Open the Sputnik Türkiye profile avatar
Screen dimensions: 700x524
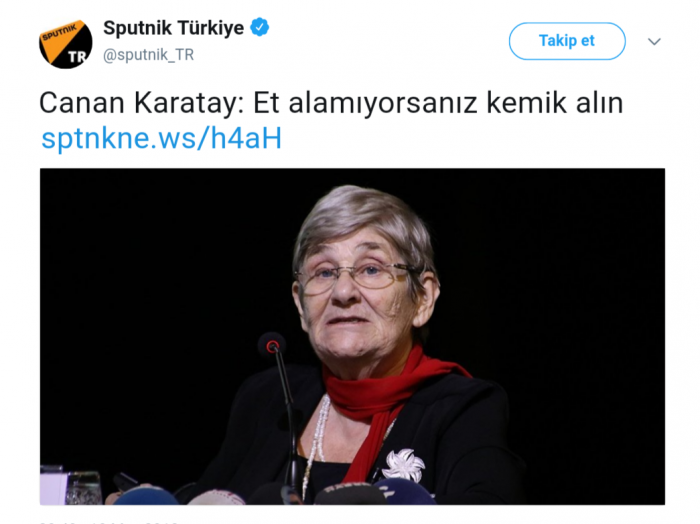click(66, 44)
